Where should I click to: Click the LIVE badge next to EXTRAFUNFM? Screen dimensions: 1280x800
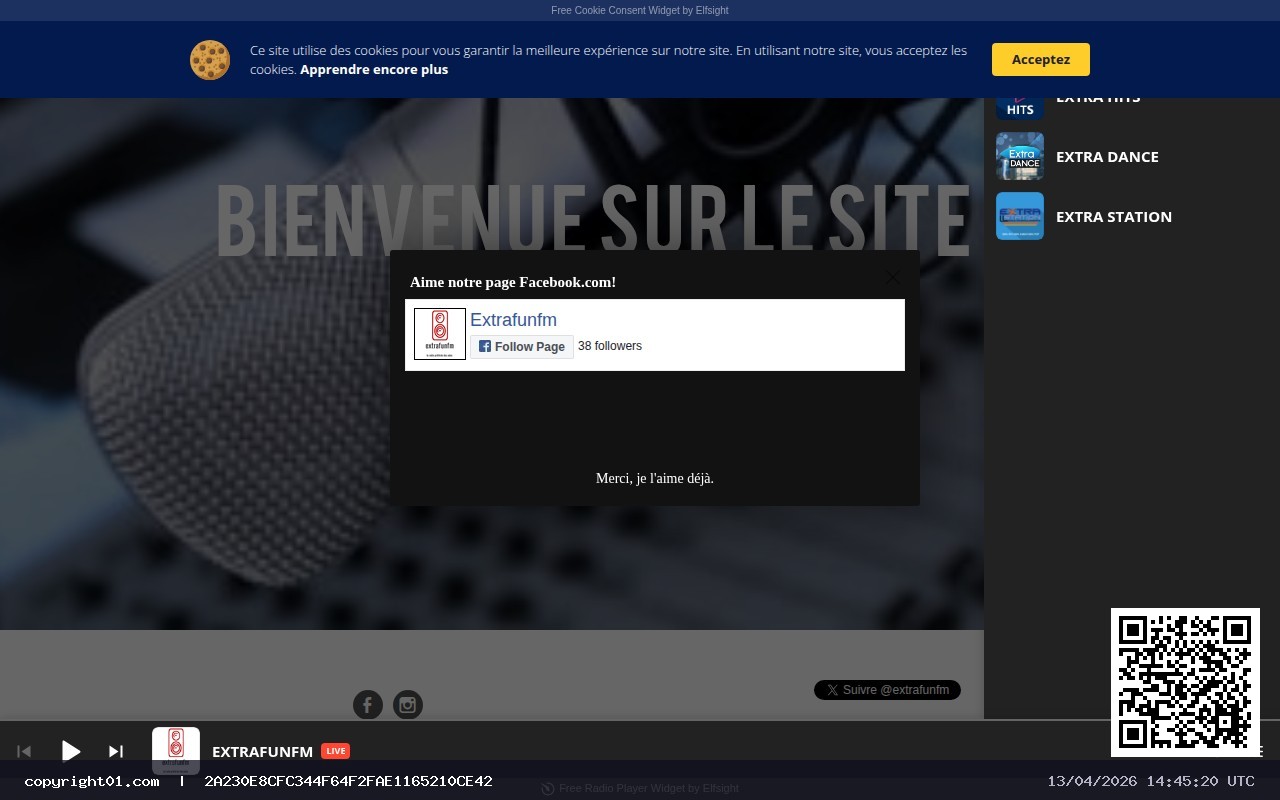click(336, 751)
